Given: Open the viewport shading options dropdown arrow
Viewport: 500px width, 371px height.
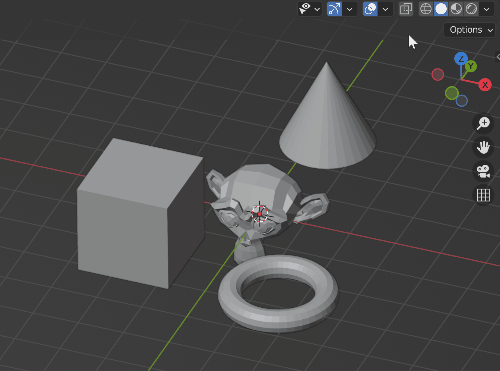Looking at the screenshot, I should pos(486,9).
